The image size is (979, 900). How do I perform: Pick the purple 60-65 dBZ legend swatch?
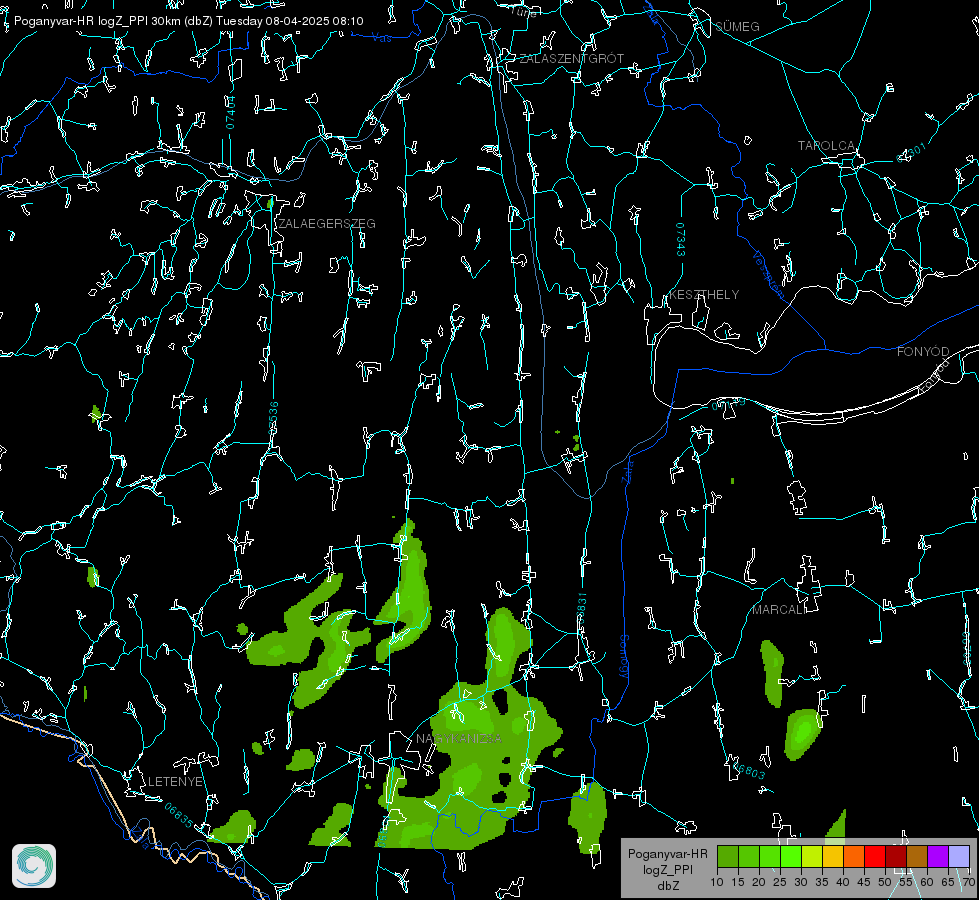pyautogui.click(x=938, y=856)
